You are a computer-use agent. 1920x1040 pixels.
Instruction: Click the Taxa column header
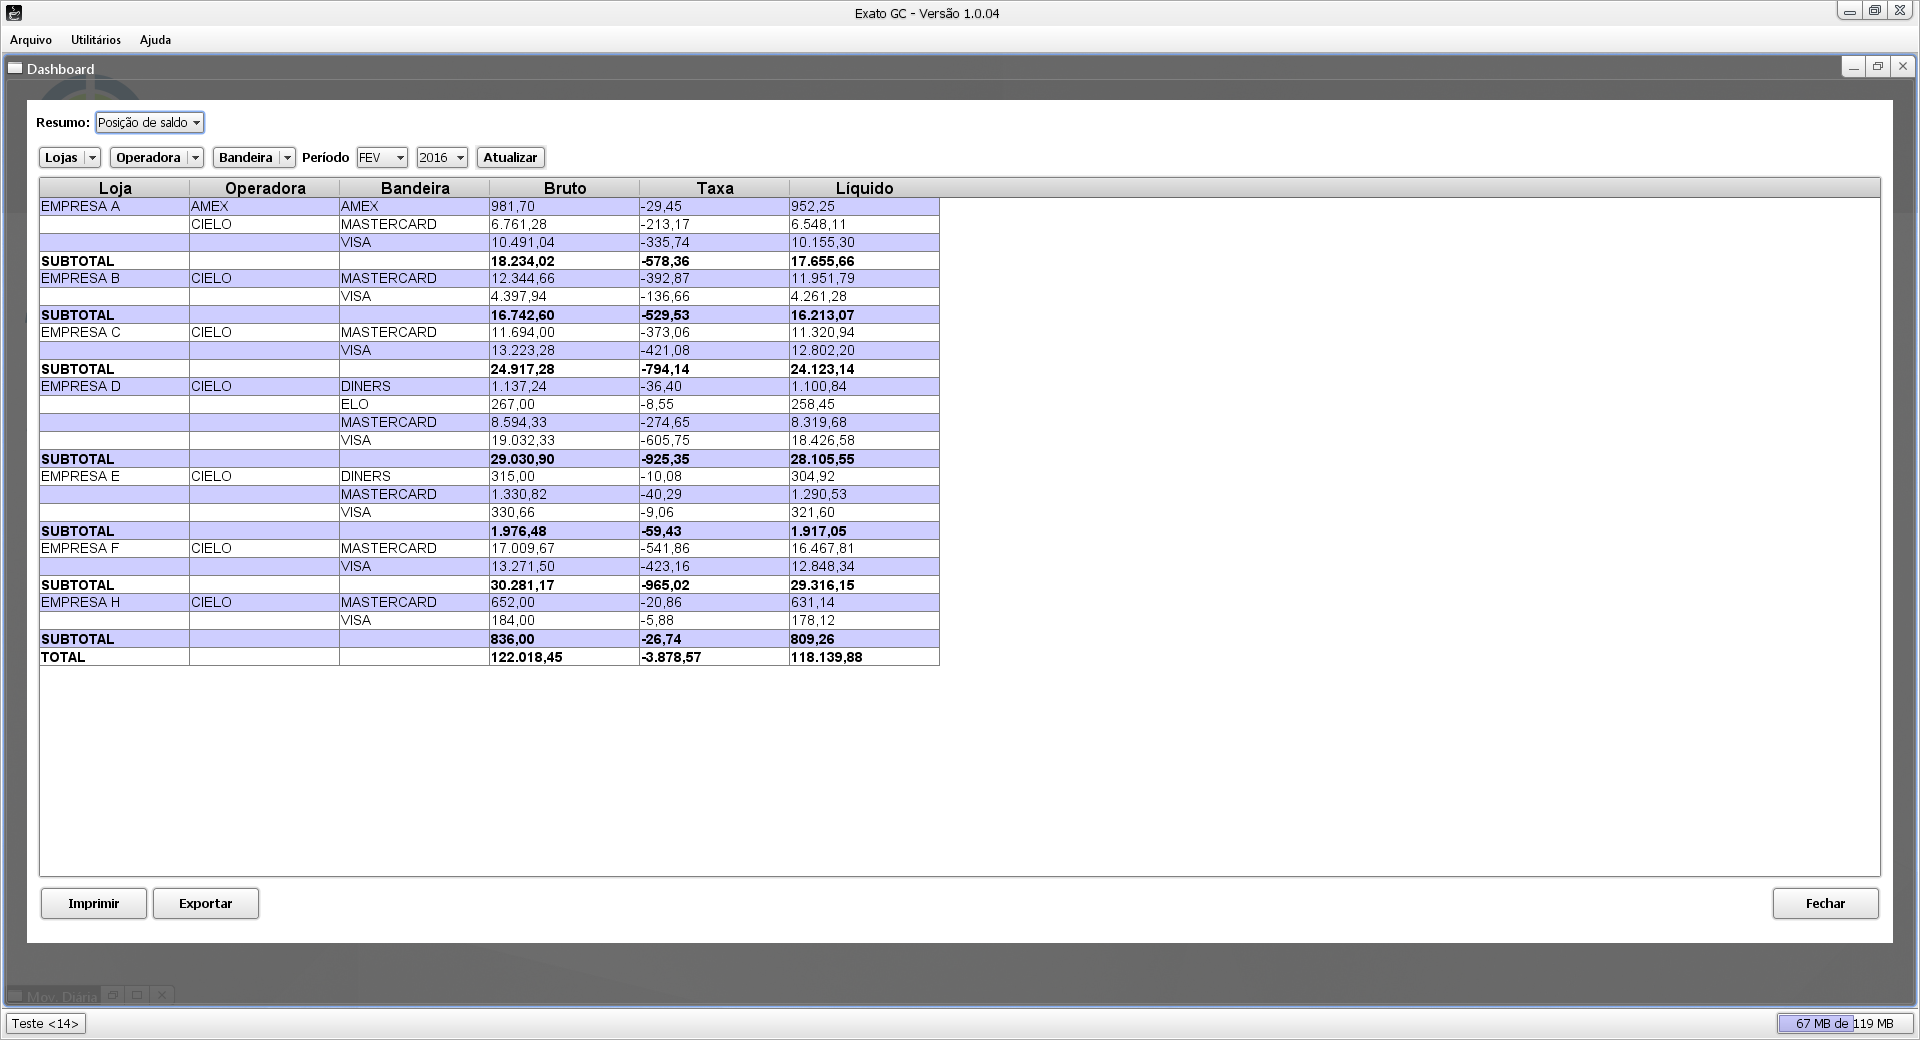715,188
